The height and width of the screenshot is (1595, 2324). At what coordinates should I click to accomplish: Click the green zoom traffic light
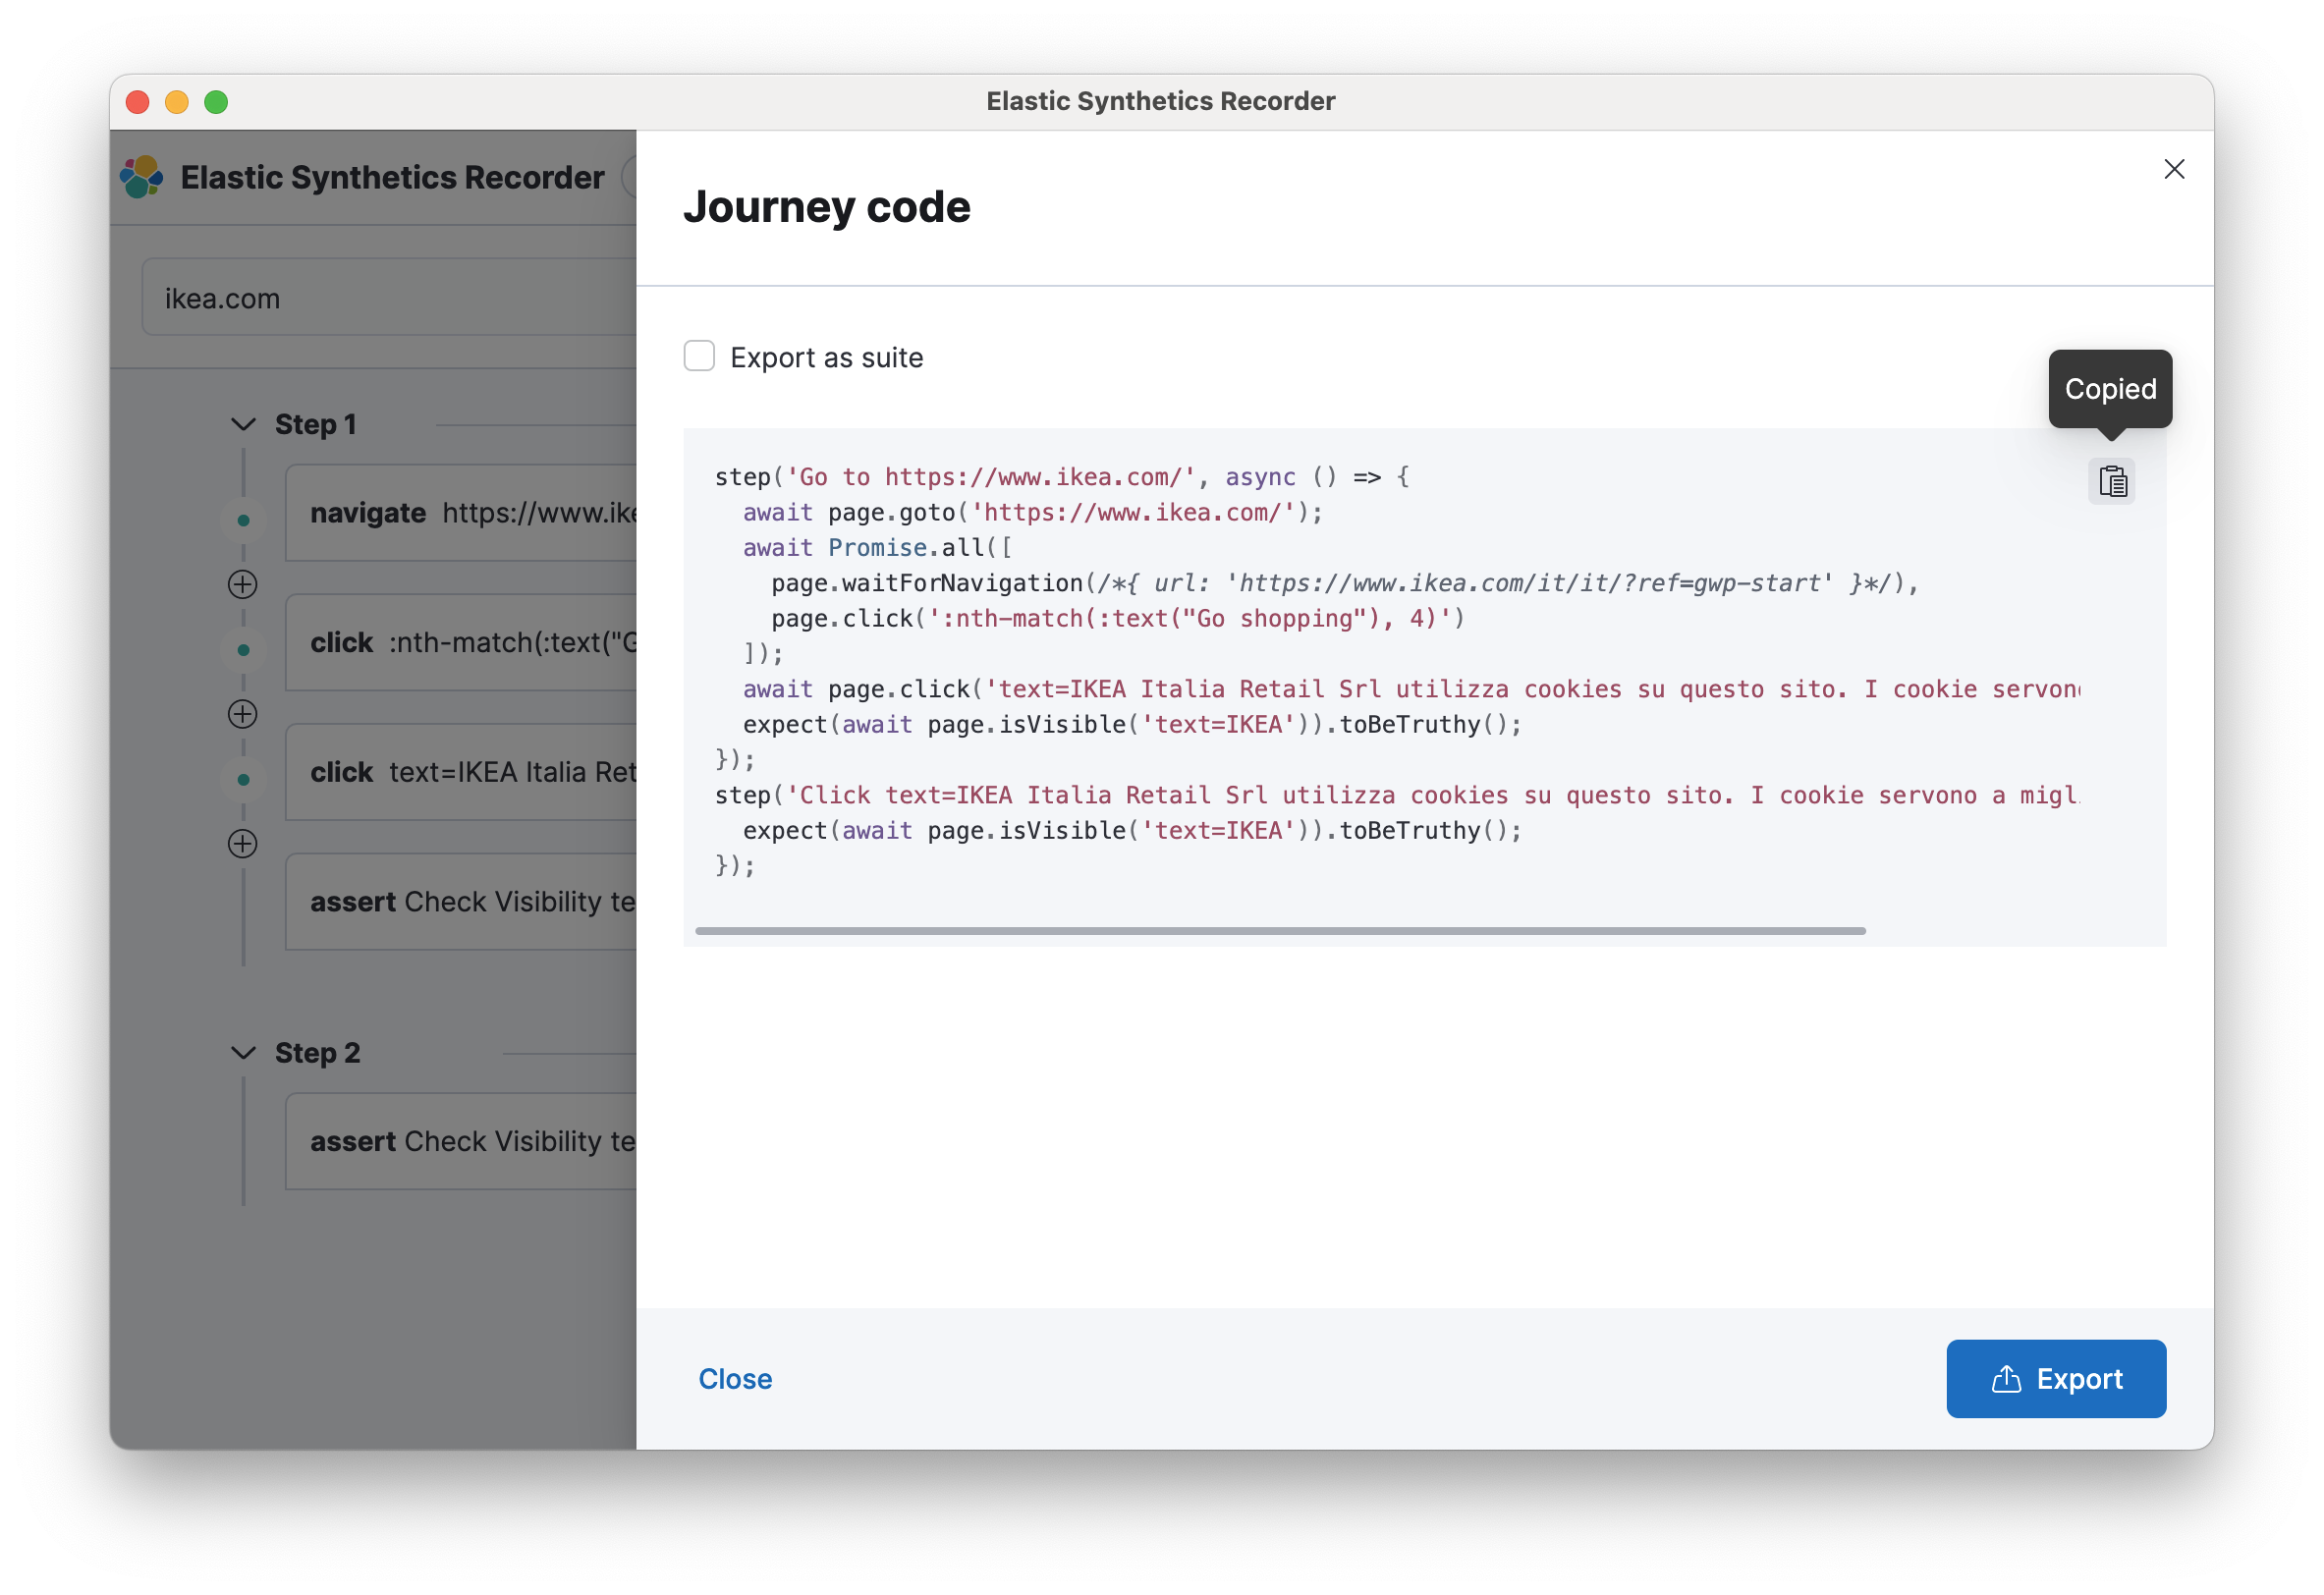click(216, 102)
